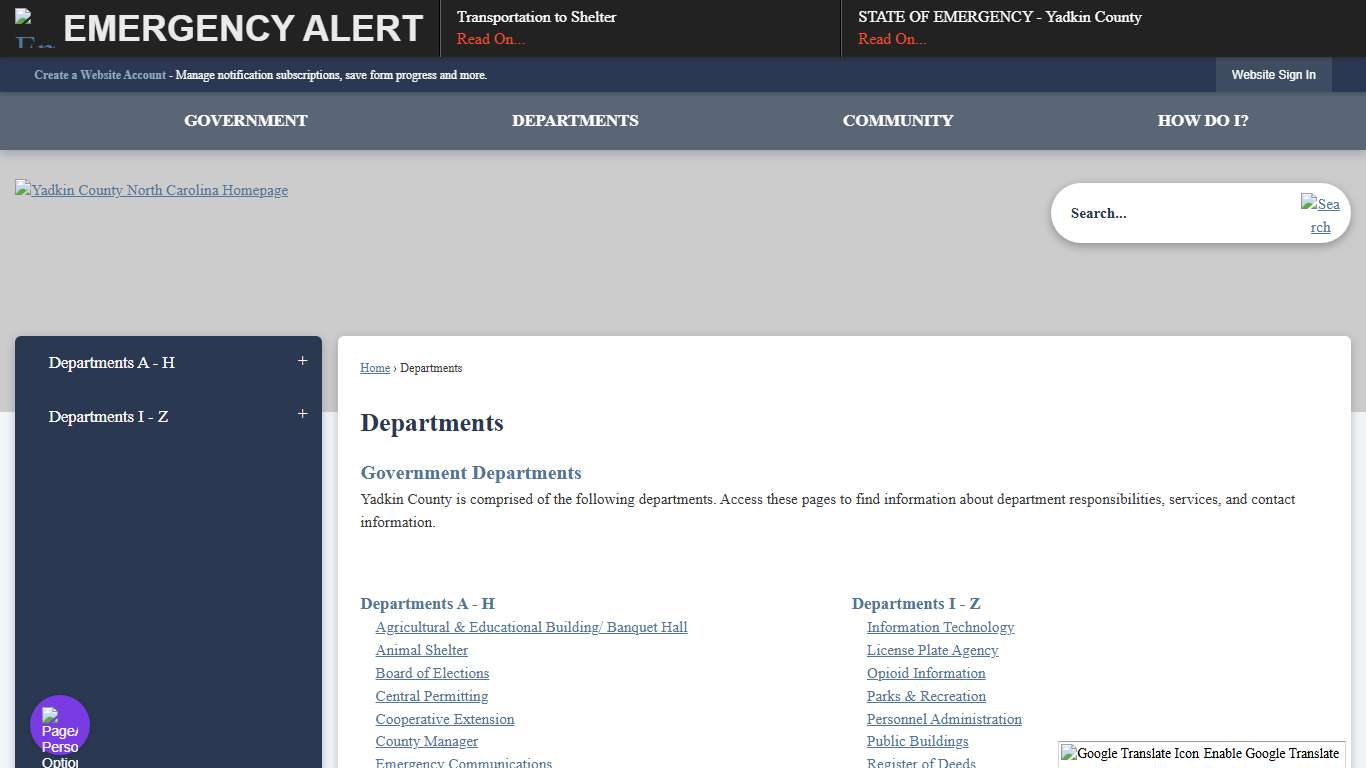Read On about Transportation to Shelter
The width and height of the screenshot is (1366, 768).
coord(490,39)
